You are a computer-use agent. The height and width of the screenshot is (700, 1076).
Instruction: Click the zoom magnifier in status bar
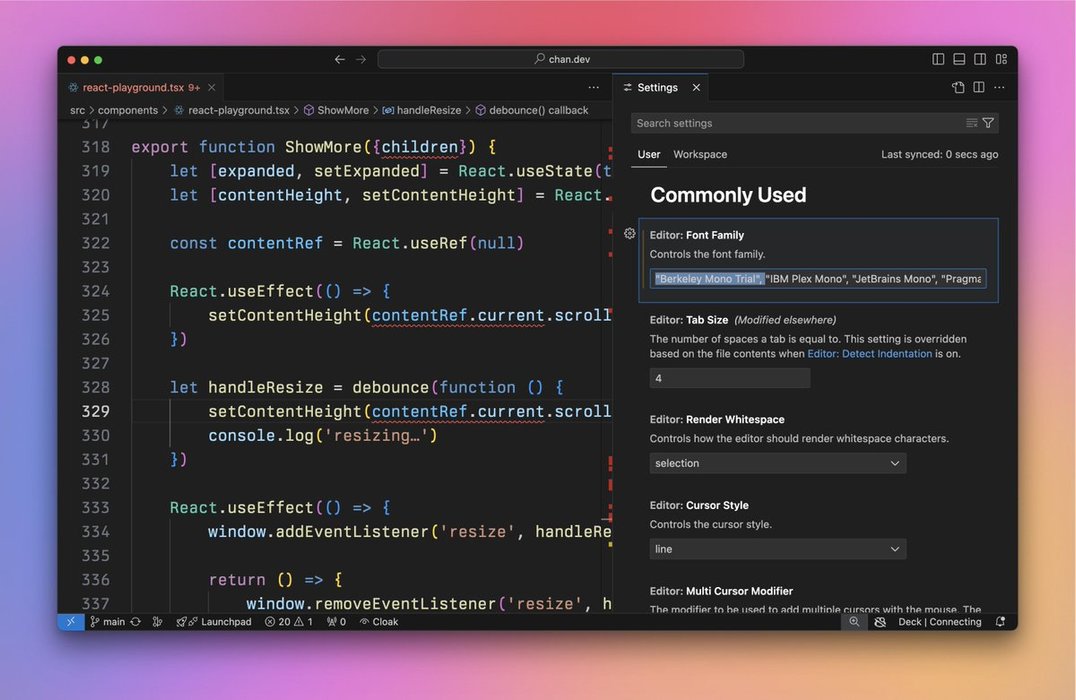click(854, 622)
